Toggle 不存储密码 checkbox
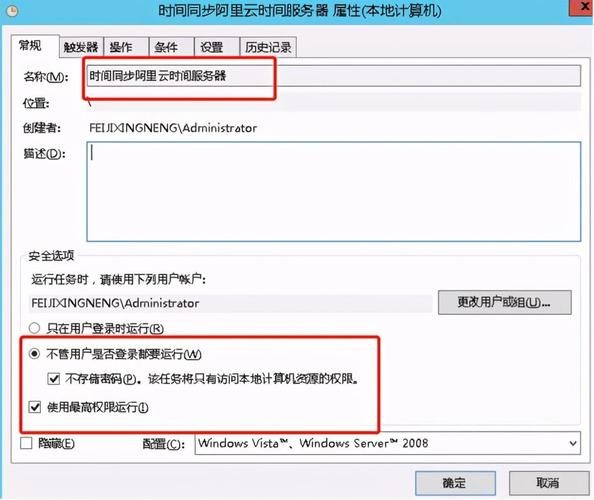The height and width of the screenshot is (500, 594). pos(53,378)
